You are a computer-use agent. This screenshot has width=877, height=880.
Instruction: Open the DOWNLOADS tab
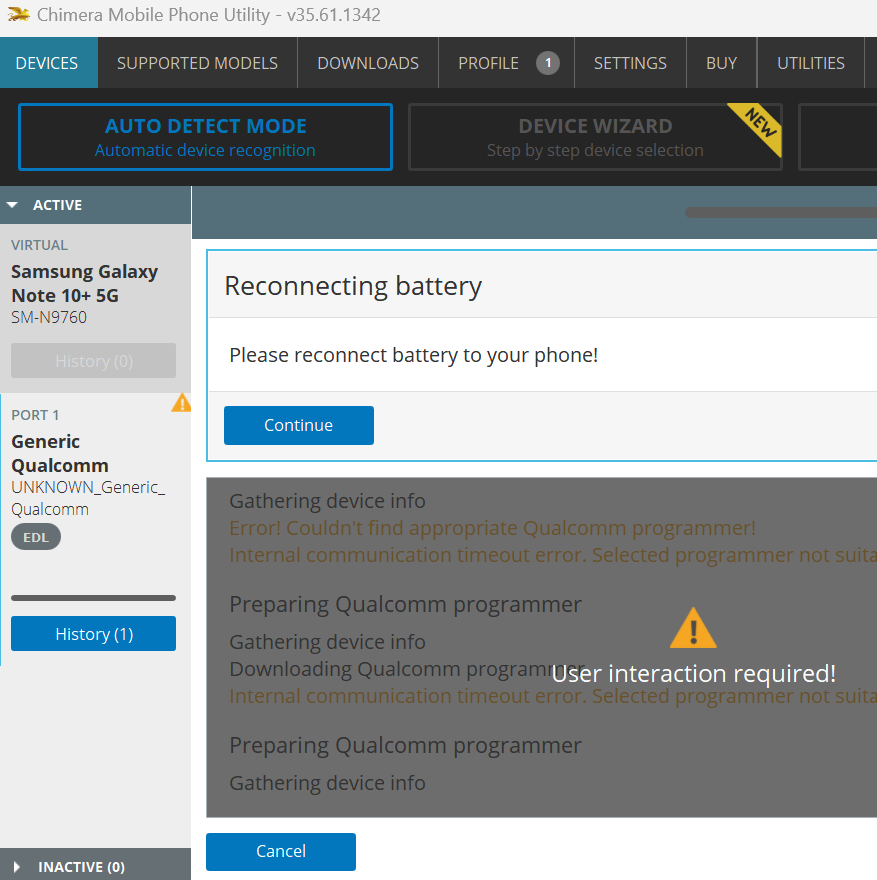coord(367,62)
